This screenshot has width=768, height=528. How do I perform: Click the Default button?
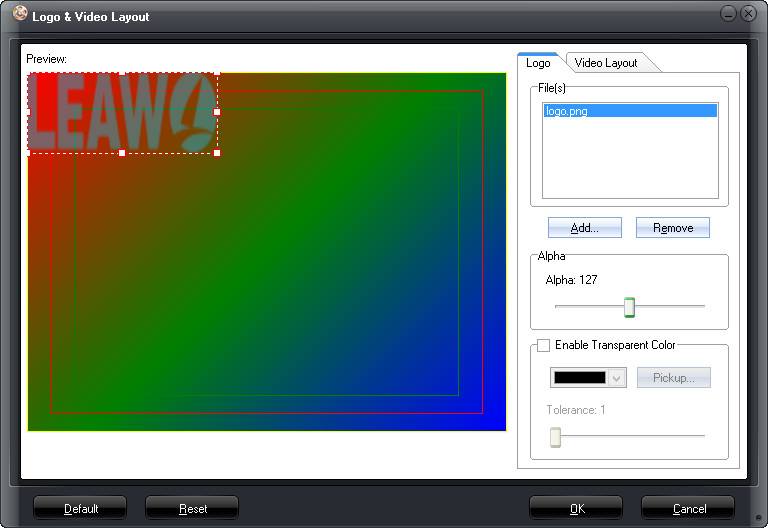[80, 508]
